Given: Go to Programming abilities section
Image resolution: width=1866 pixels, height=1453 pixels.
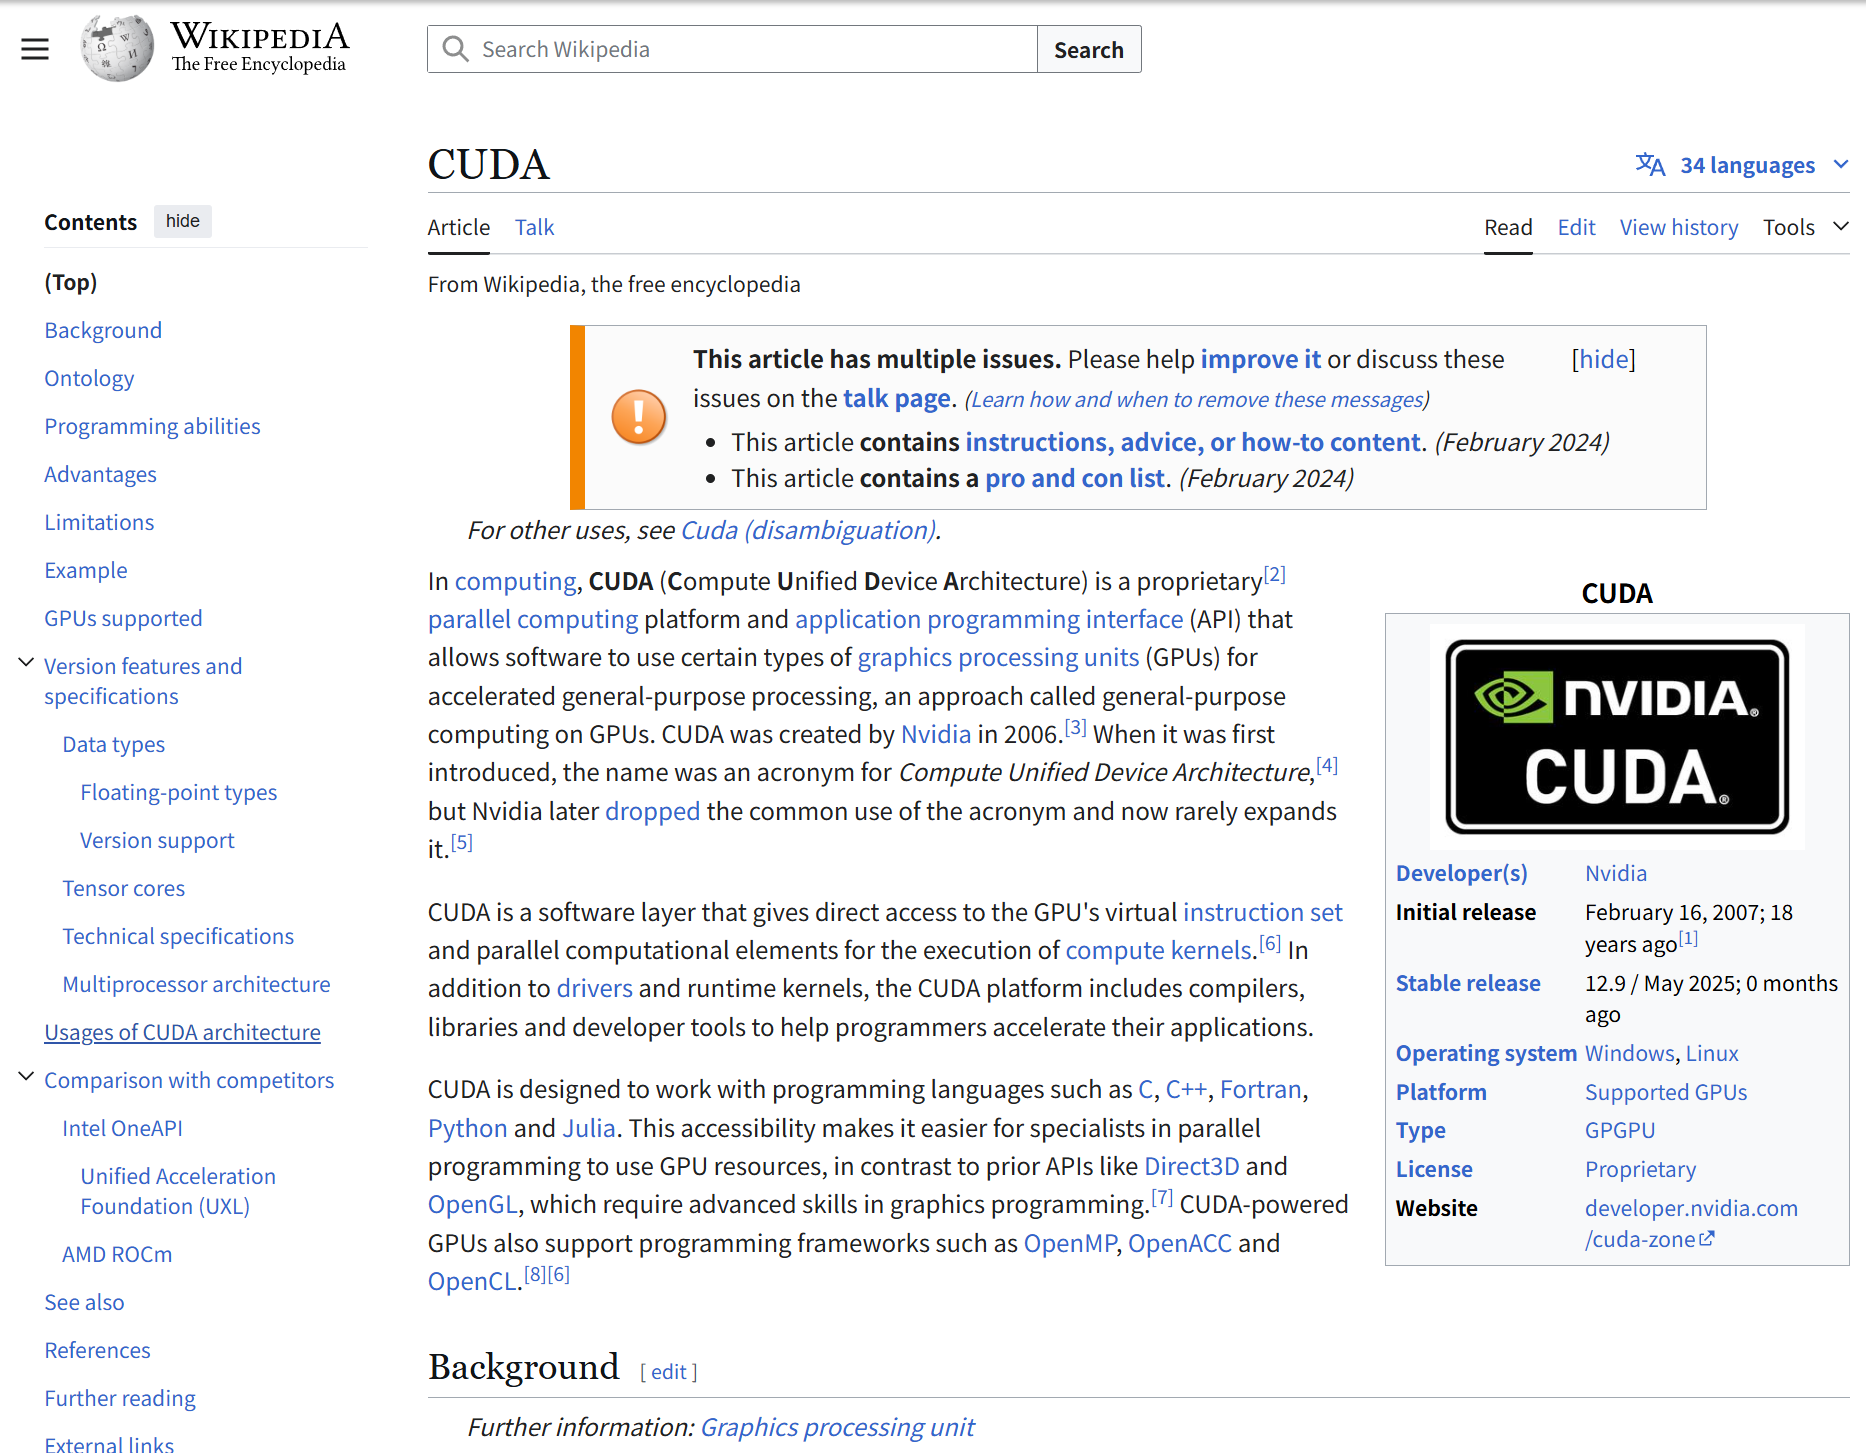Looking at the screenshot, I should (152, 426).
